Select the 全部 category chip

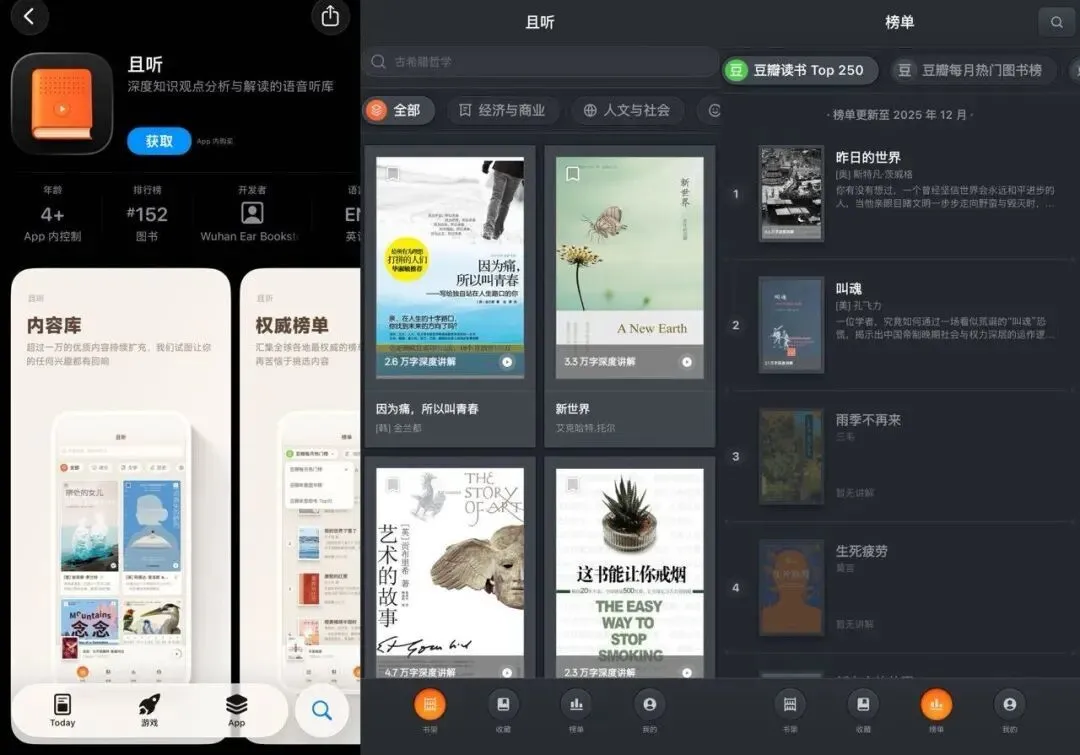coord(398,110)
